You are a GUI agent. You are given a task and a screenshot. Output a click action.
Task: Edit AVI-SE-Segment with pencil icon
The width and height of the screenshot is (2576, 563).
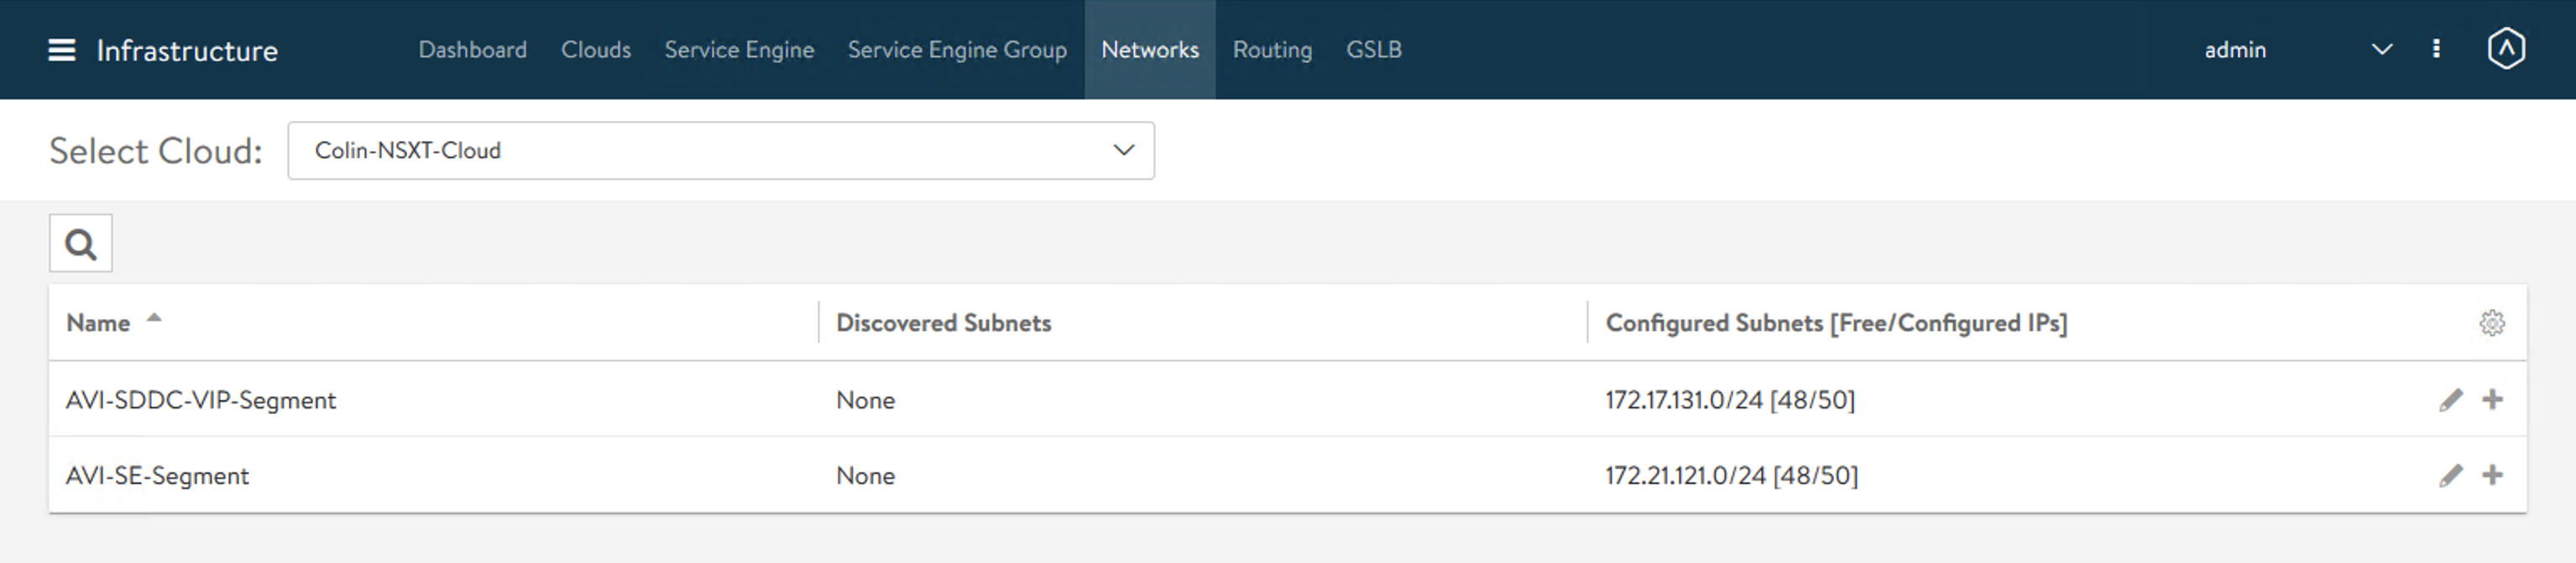[x=2451, y=475]
